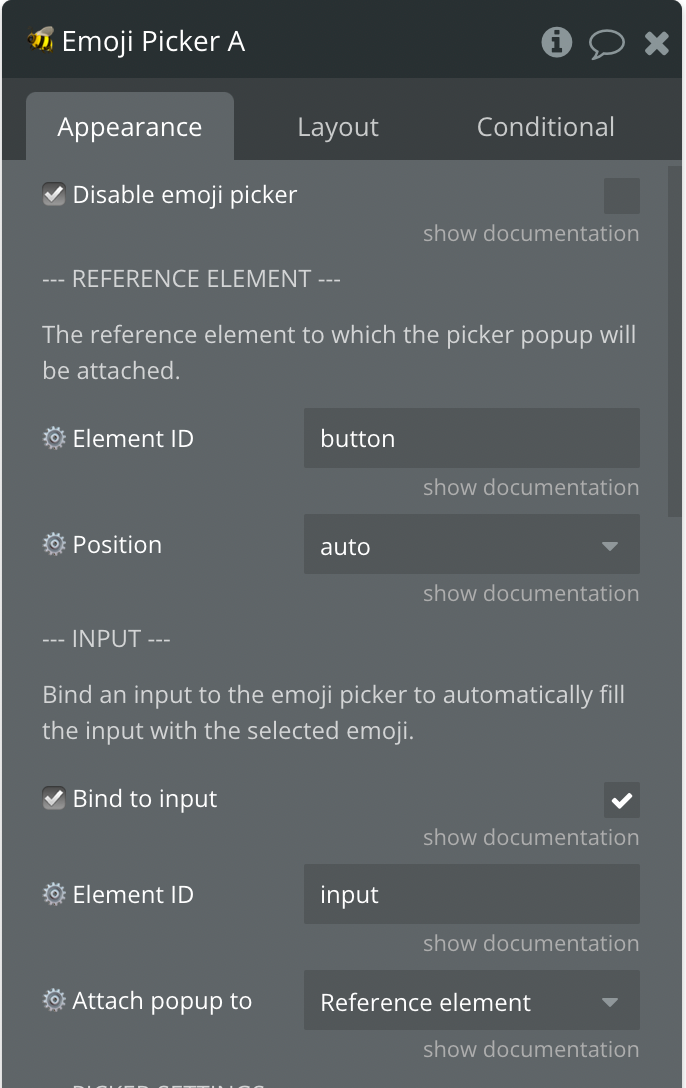This screenshot has height=1088, width=686.
Task: Toggle checkbox left of Bind to input label
Action: (54, 799)
